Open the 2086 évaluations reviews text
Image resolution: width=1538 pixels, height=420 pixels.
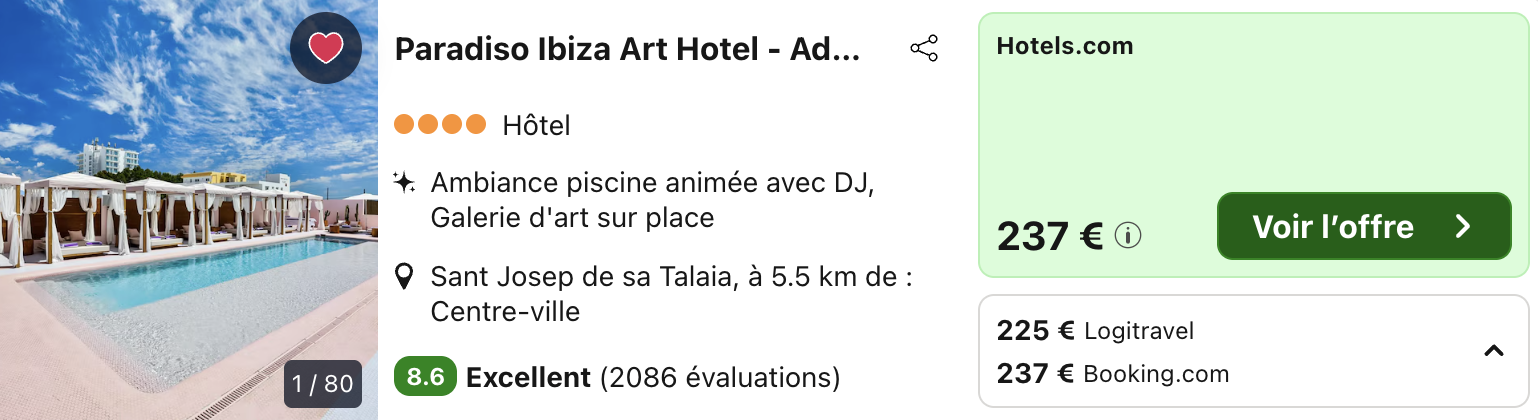pos(720,378)
